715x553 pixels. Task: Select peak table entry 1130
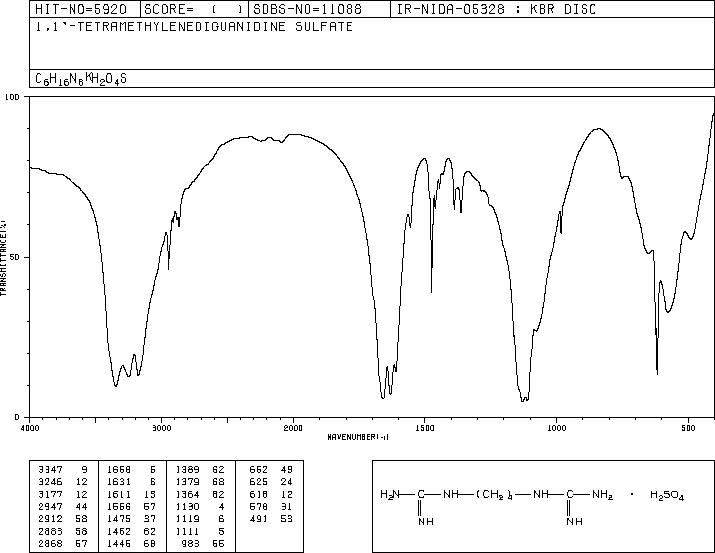tap(187, 506)
